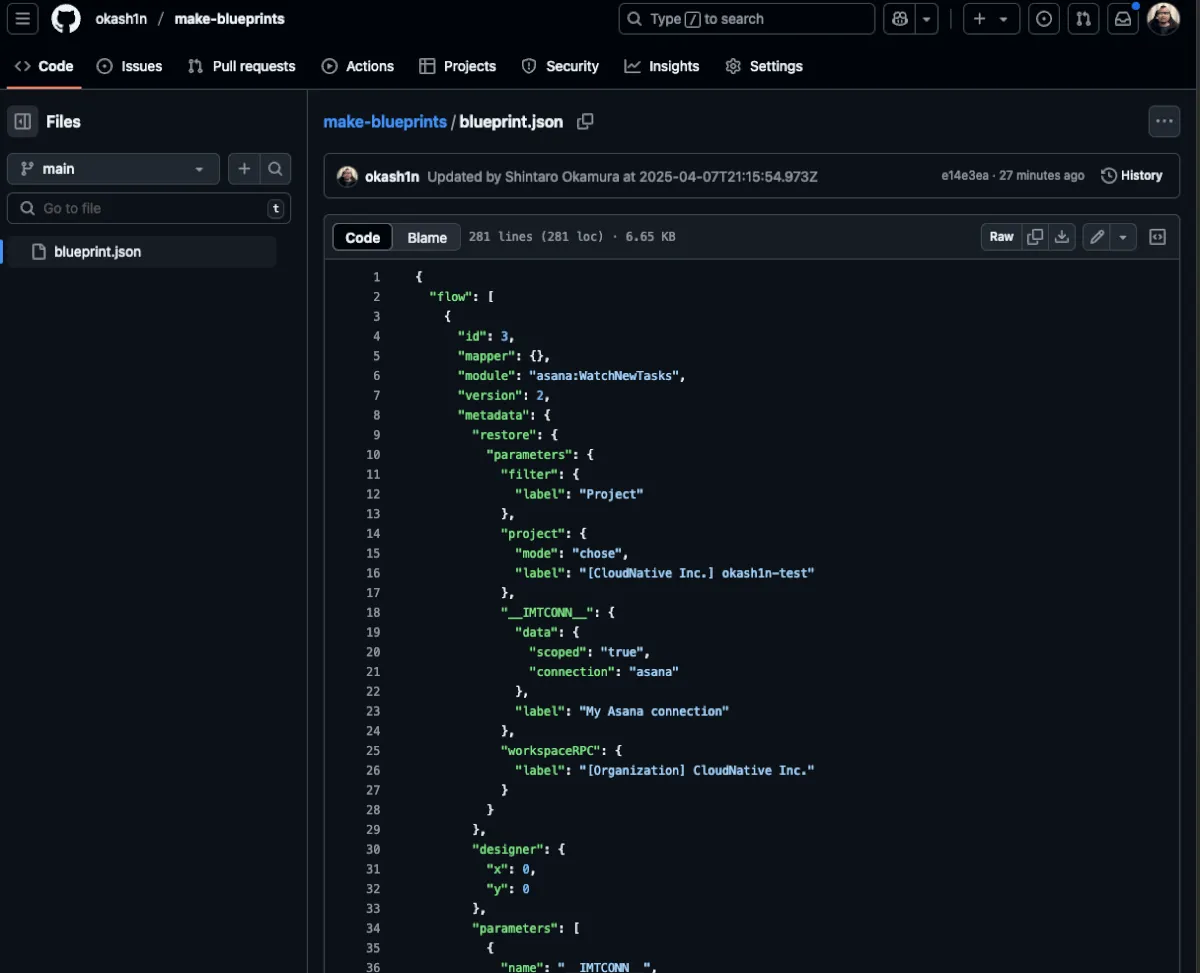Collapse the Files side panel
This screenshot has height=973, width=1200.
tap(23, 121)
